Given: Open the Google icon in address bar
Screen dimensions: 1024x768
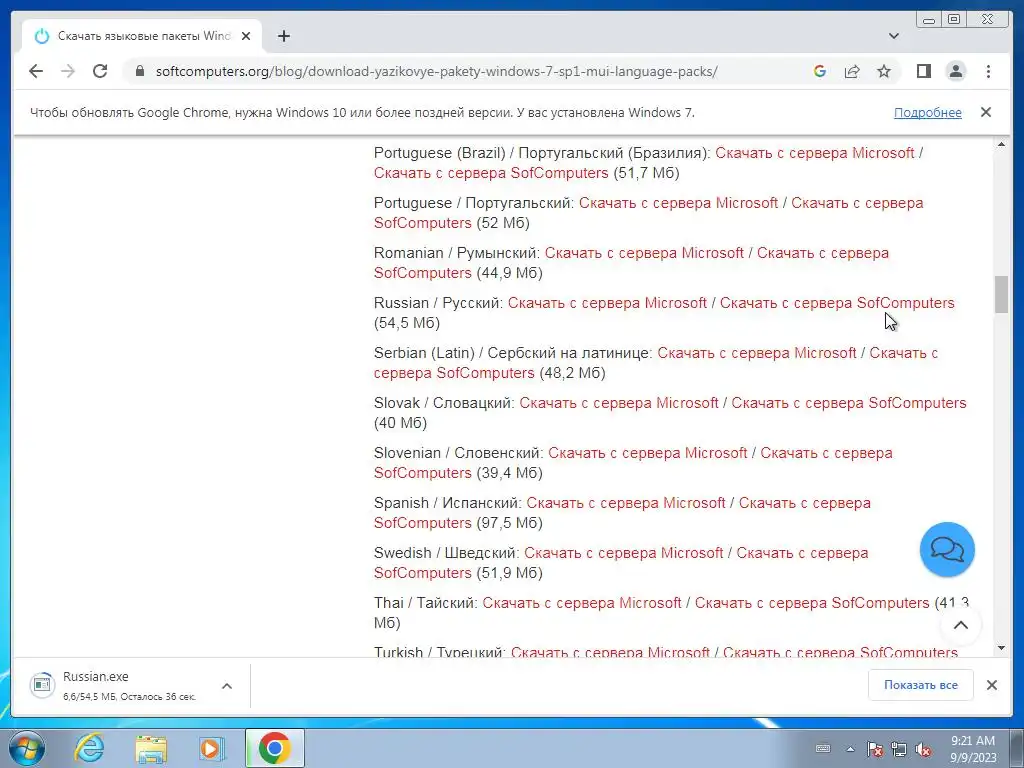Looking at the screenshot, I should click(x=820, y=71).
